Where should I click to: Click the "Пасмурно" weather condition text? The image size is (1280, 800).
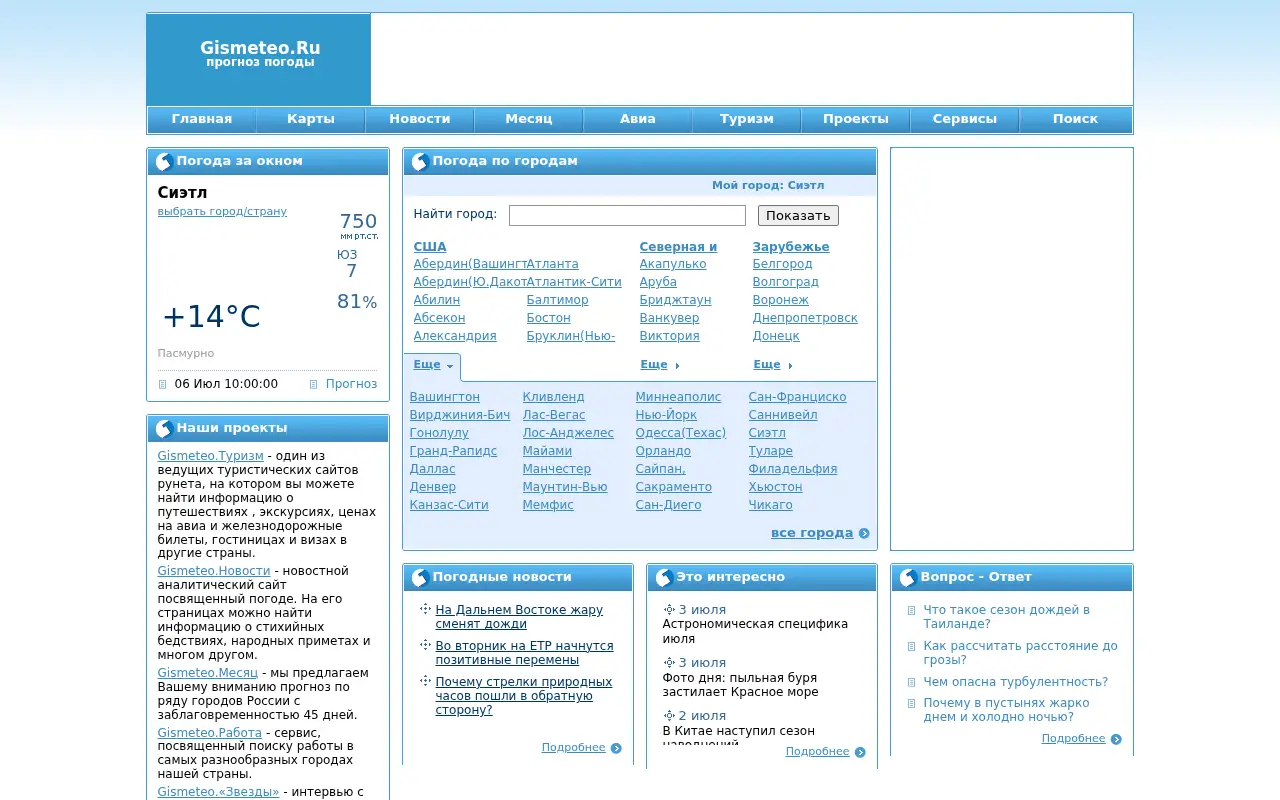186,354
